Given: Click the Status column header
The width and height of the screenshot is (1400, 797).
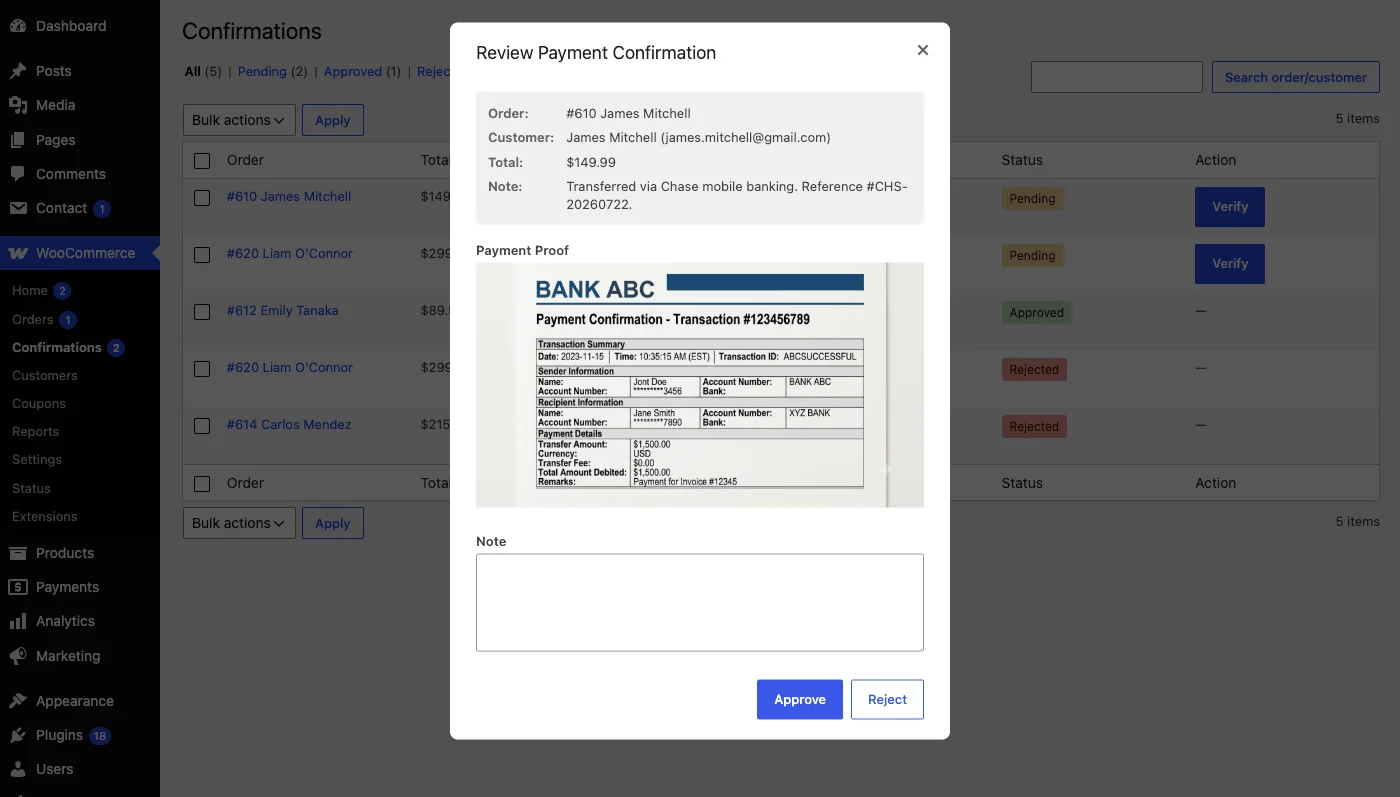Looking at the screenshot, I should tap(1022, 160).
